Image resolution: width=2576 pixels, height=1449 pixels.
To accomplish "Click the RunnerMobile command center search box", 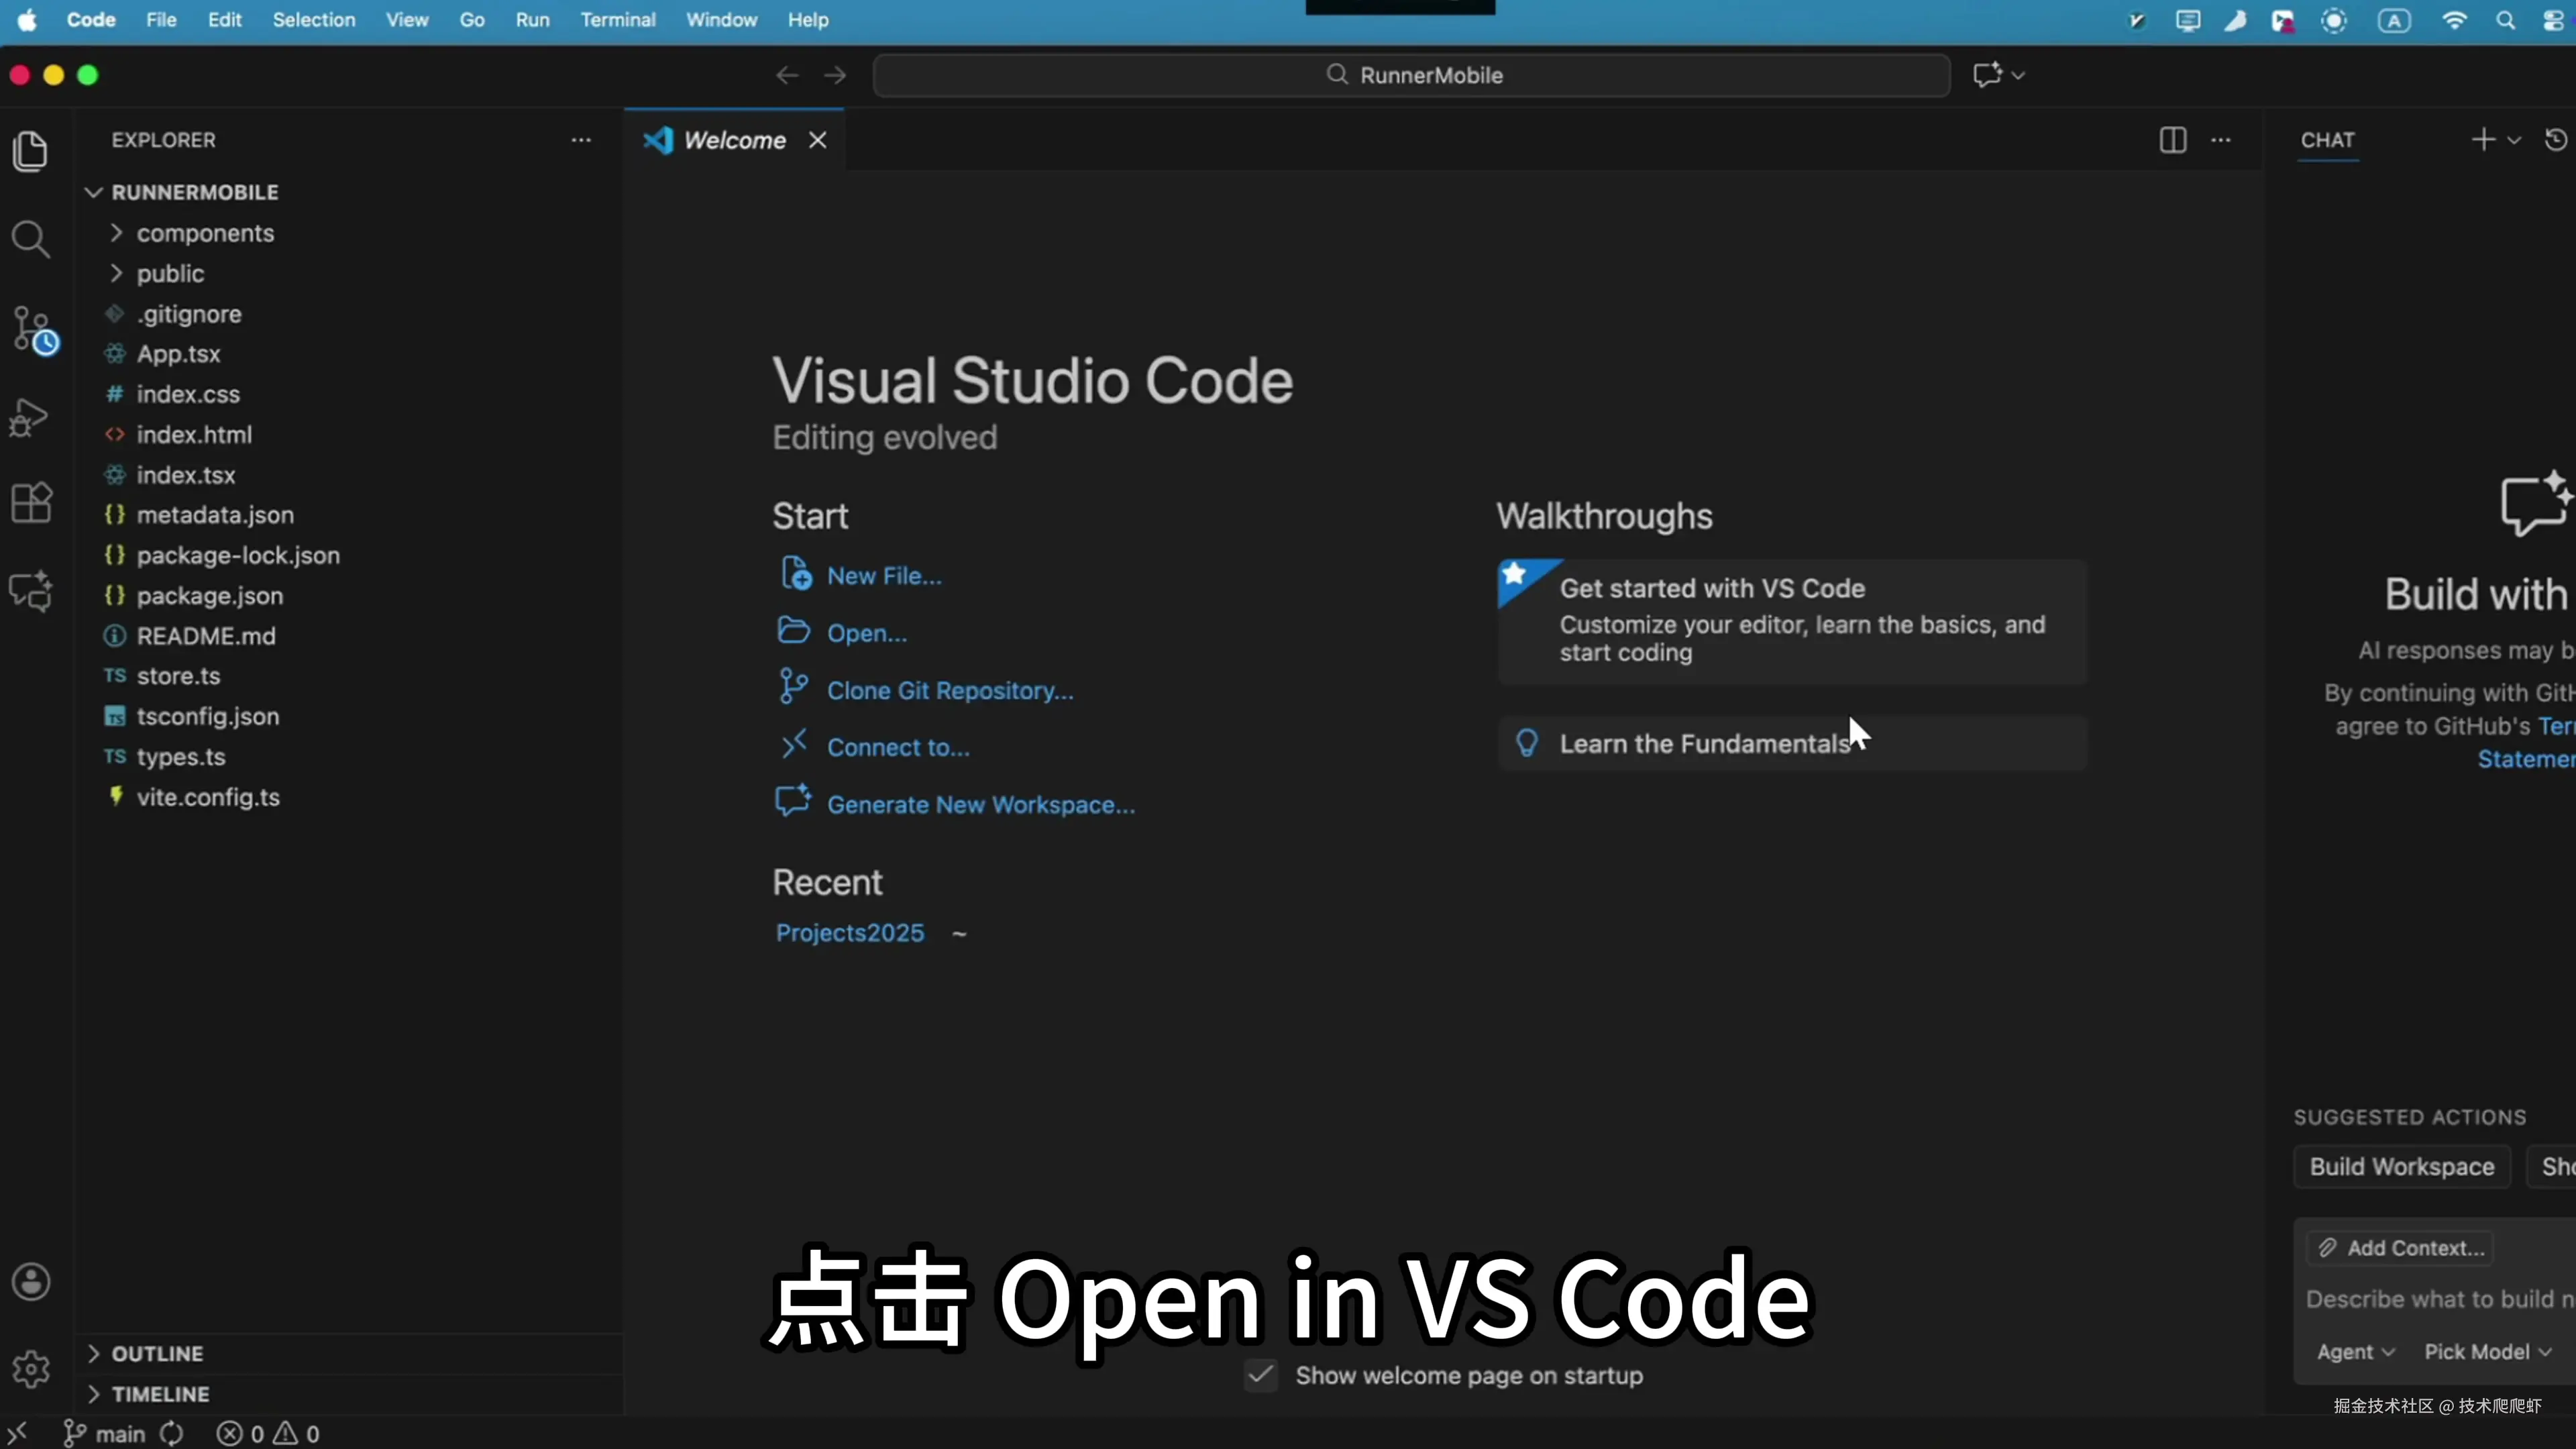I will 1411,75.
